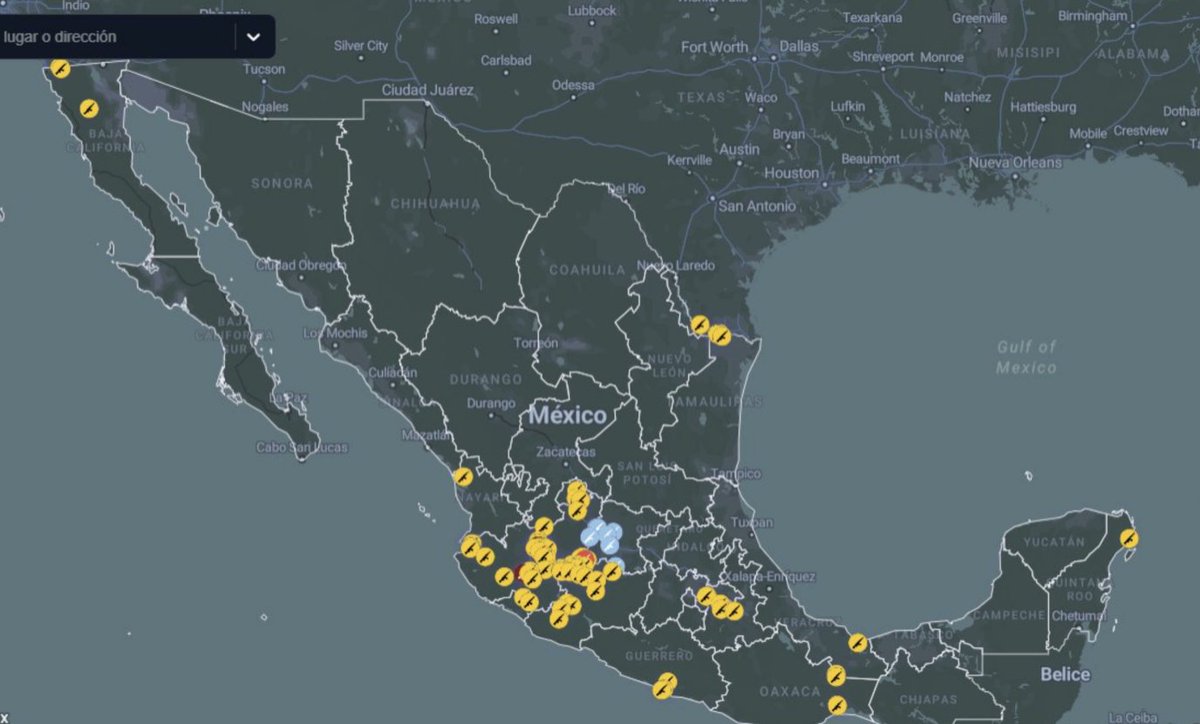Image resolution: width=1200 pixels, height=724 pixels.
Task: Open the gun marker on Quintana Roo's northeast tip
Action: click(x=1129, y=539)
